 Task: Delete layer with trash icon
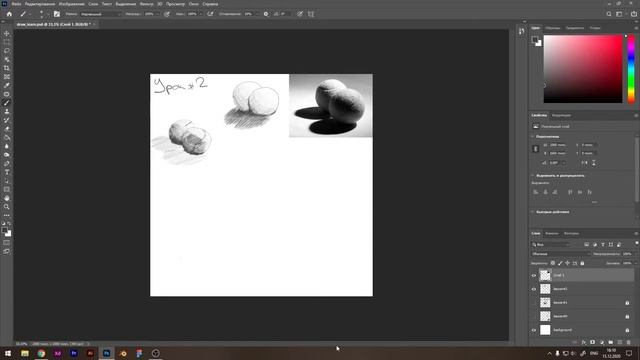tap(629, 342)
